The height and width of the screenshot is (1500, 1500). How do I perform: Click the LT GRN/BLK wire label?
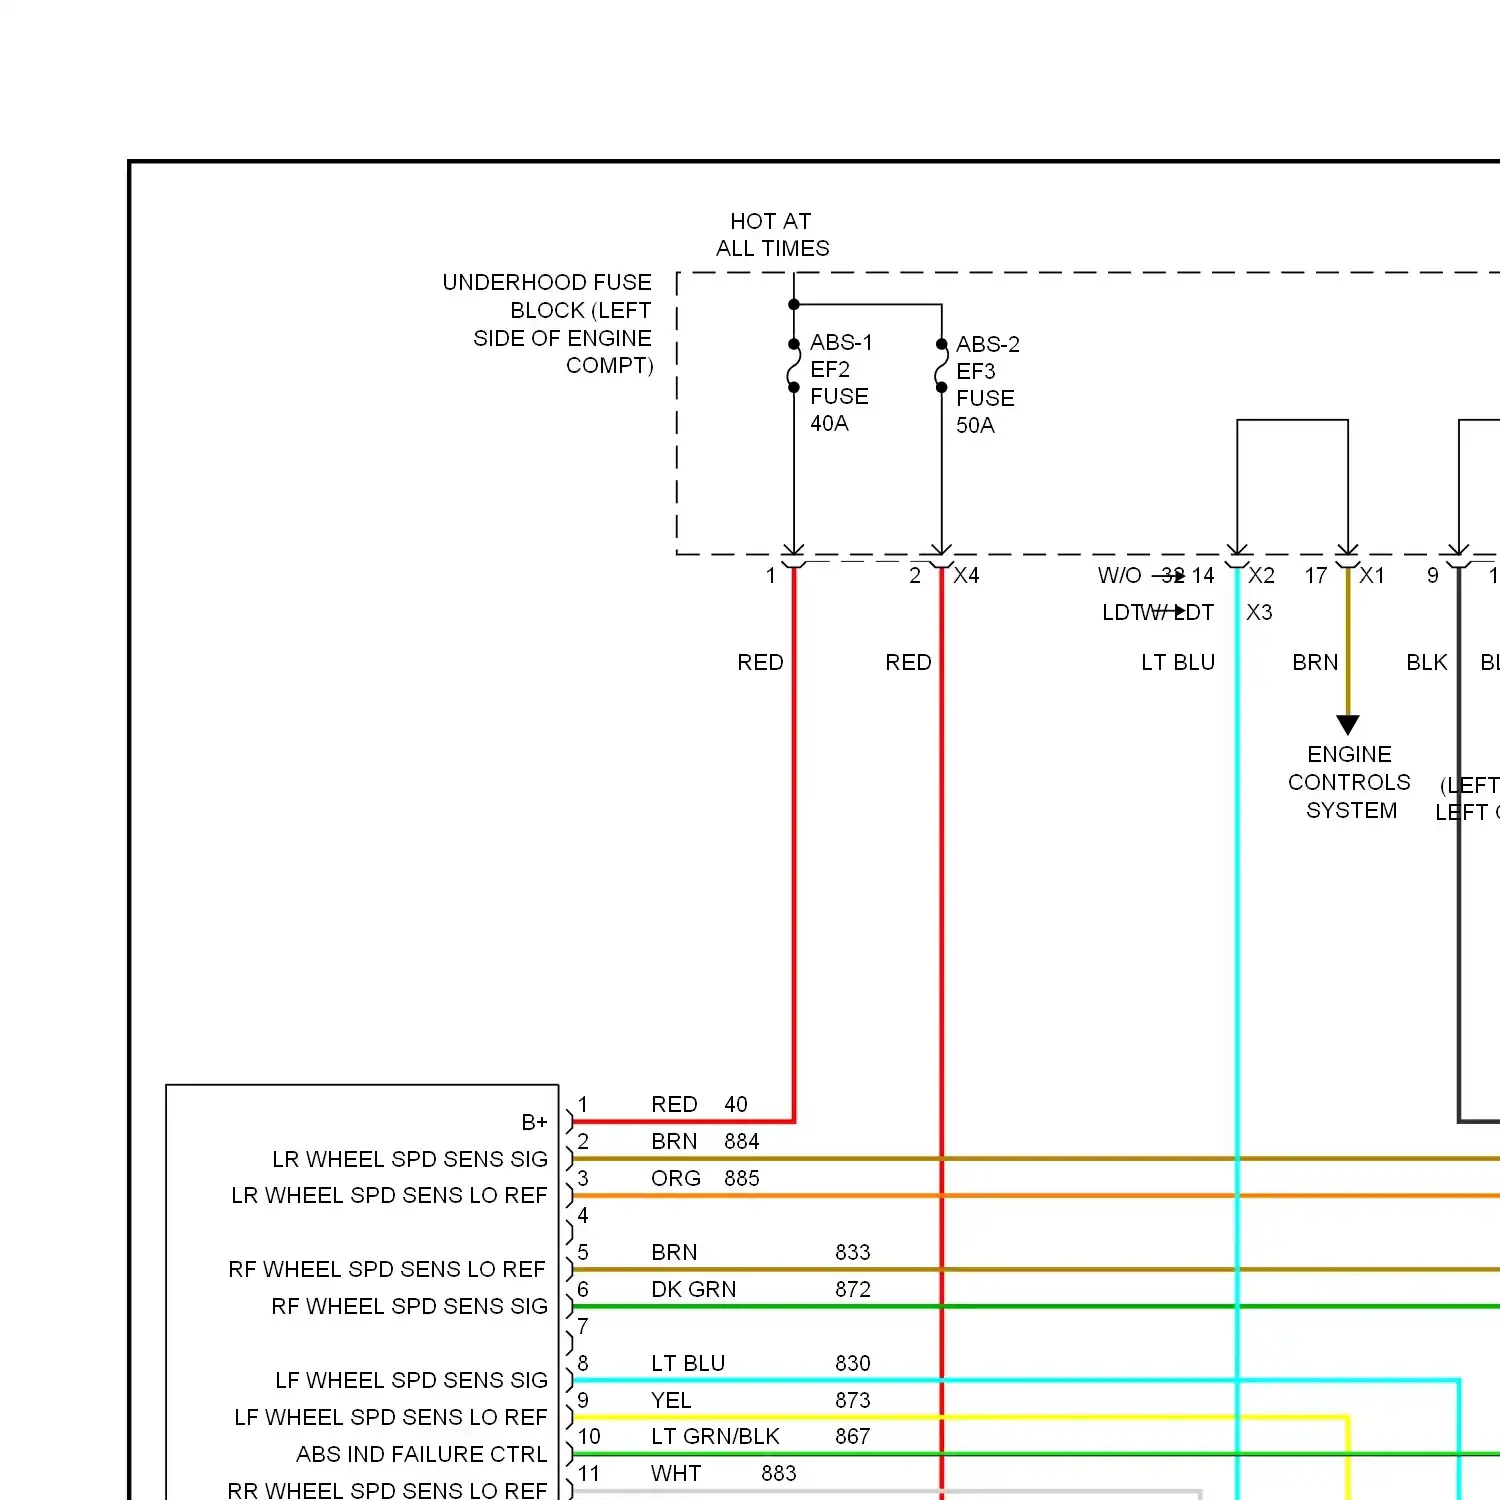pos(715,1437)
